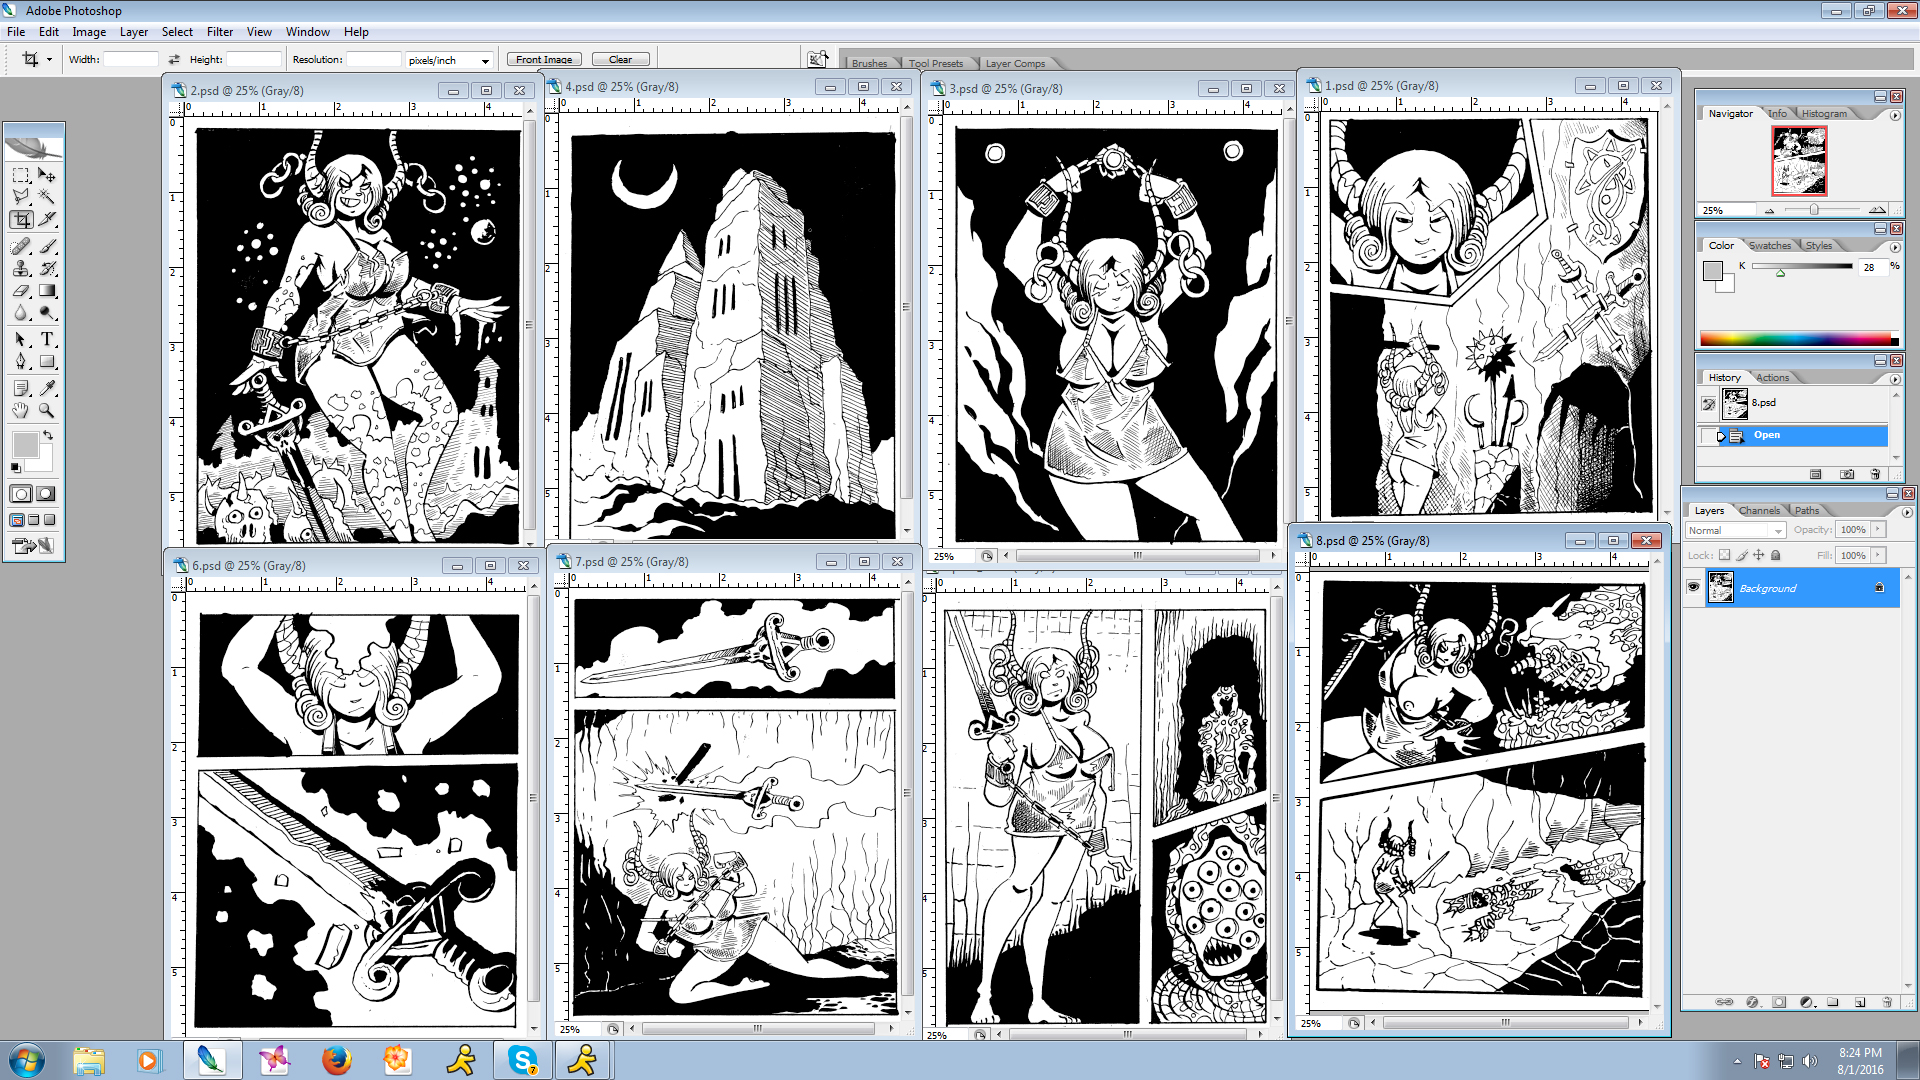1920x1080 pixels.
Task: Select the Zoom magnifier tool
Action: tap(47, 411)
